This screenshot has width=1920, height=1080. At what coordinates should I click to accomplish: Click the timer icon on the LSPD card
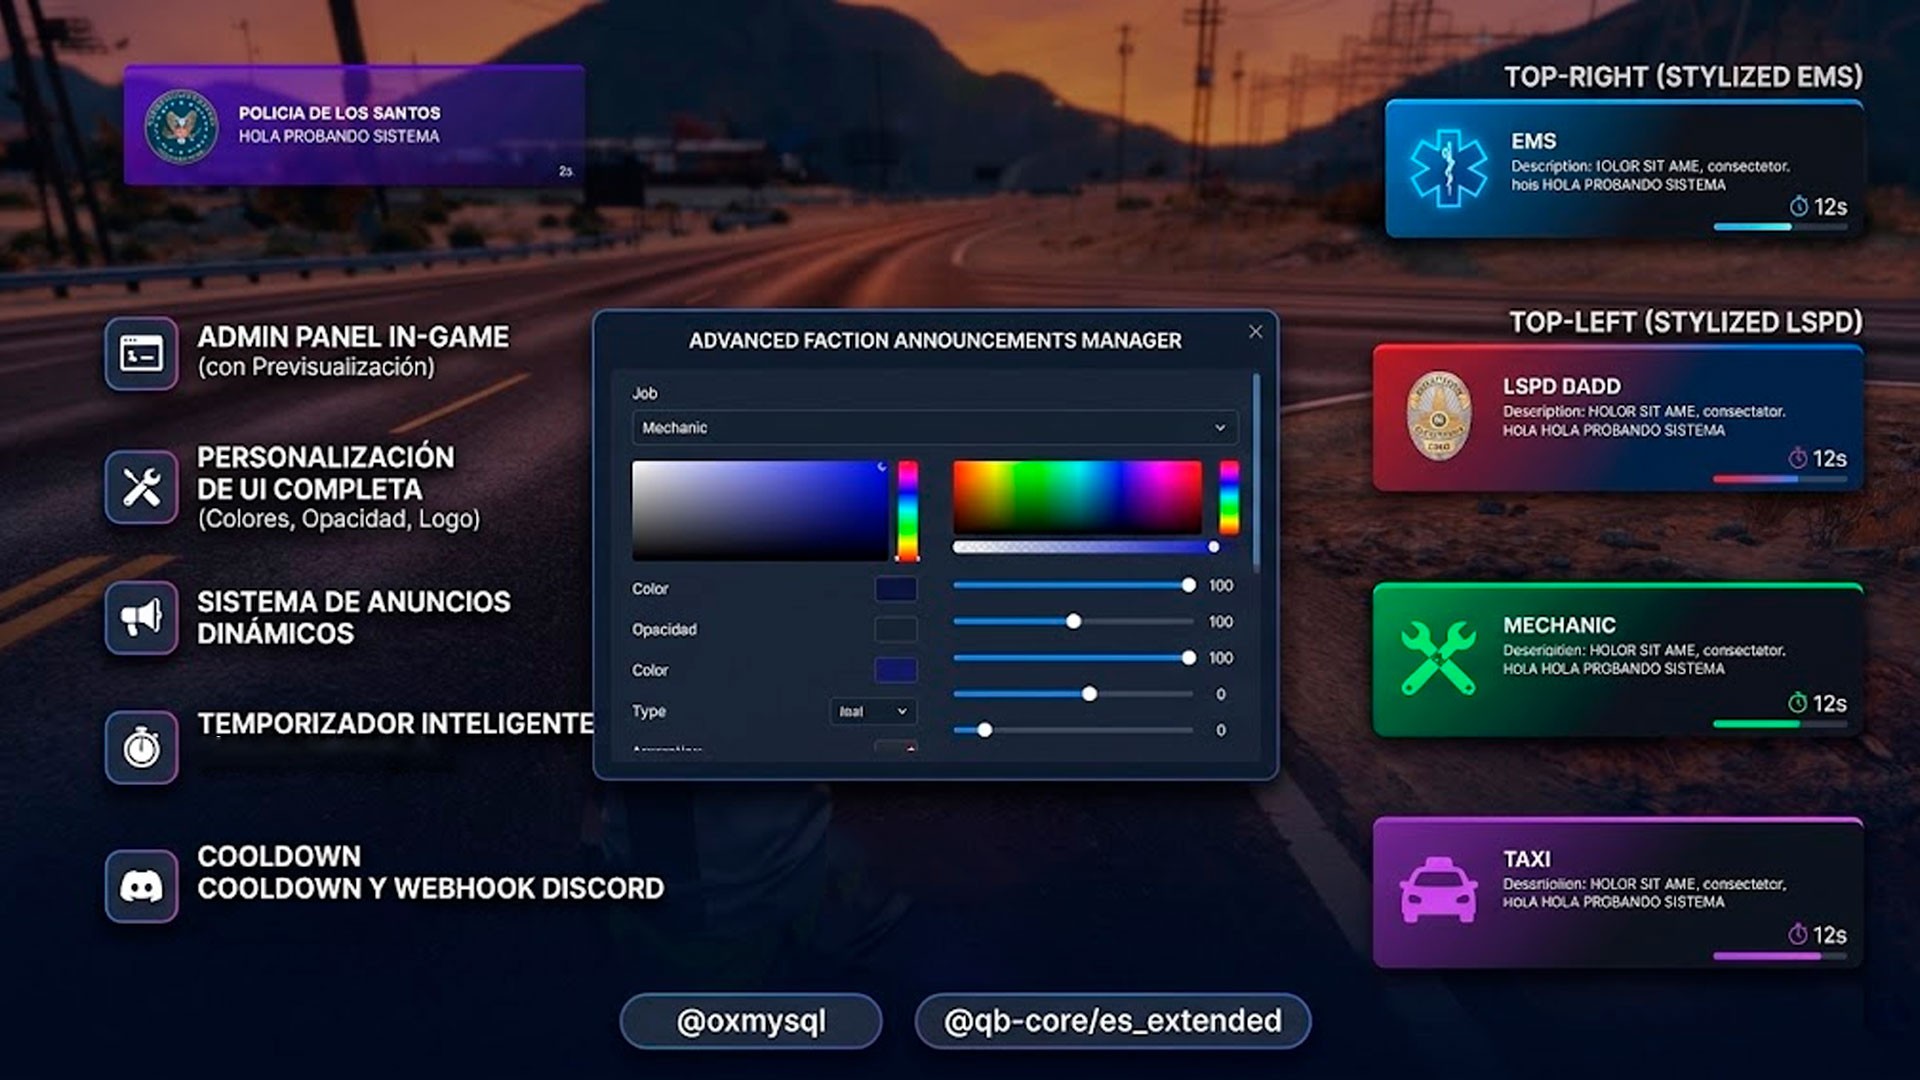coord(1797,458)
